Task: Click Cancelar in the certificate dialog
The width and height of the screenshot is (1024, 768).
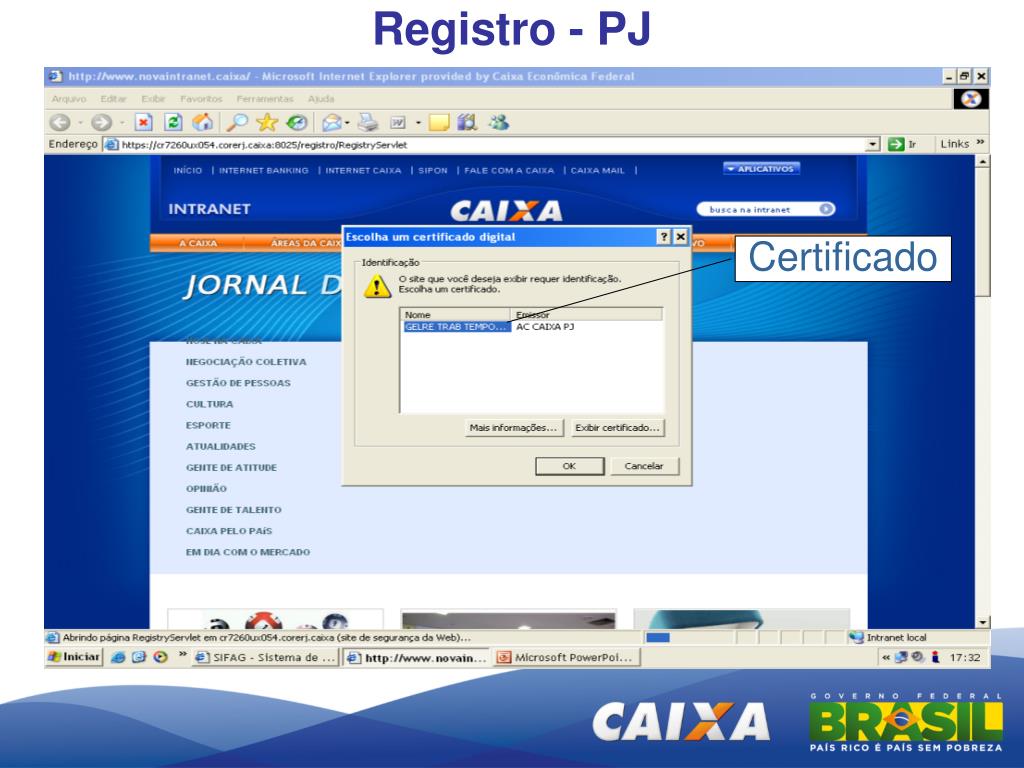Action: 644,466
